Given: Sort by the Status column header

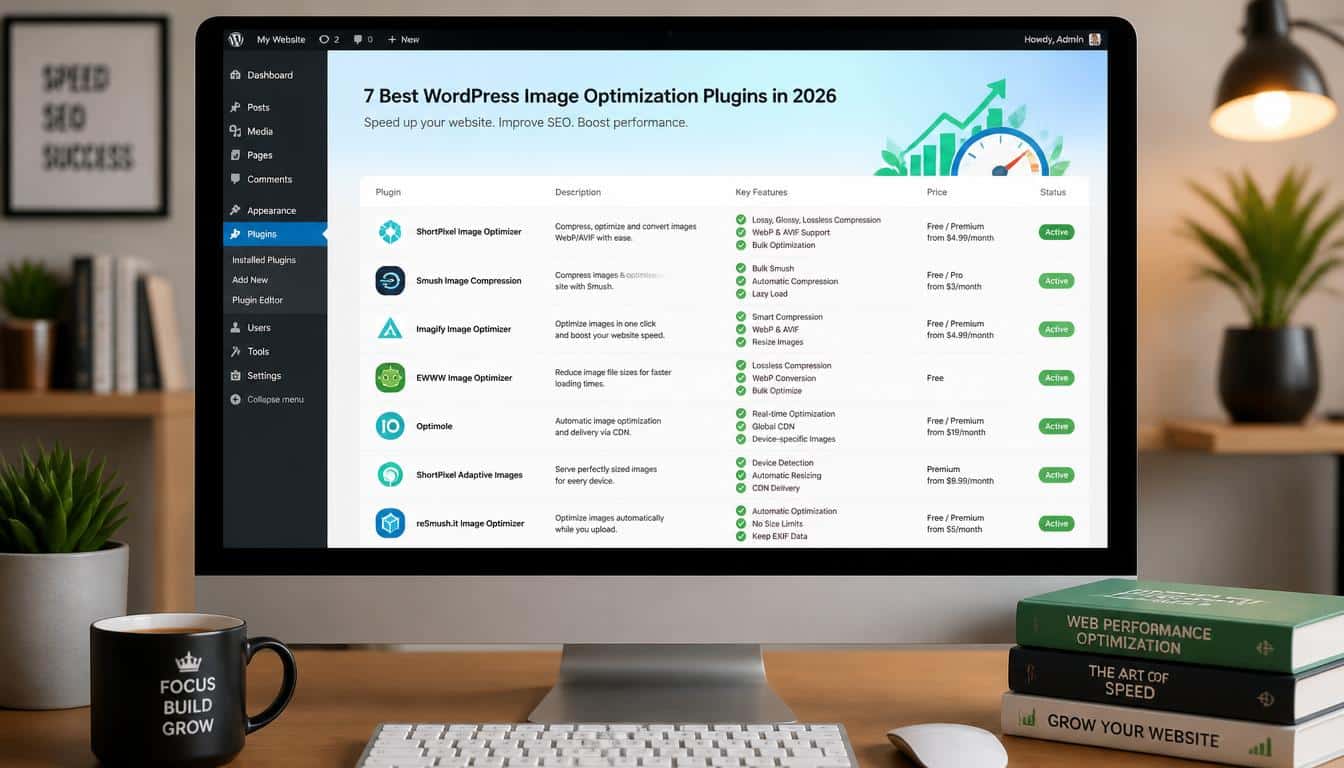Looking at the screenshot, I should tap(1053, 192).
